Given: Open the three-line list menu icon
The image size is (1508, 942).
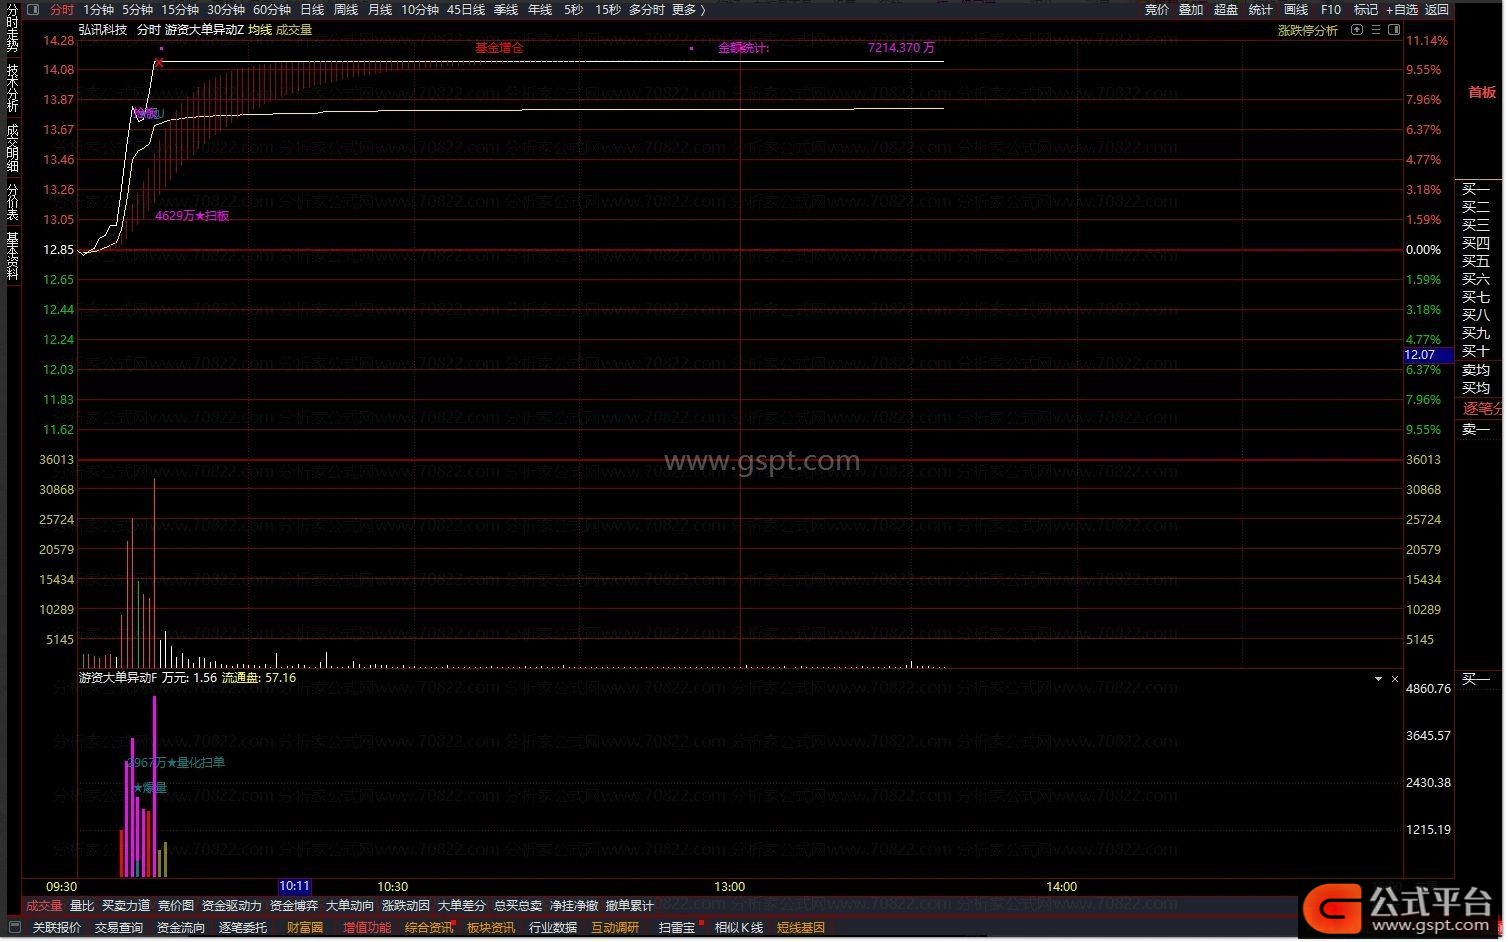Looking at the screenshot, I should pyautogui.click(x=1376, y=30).
